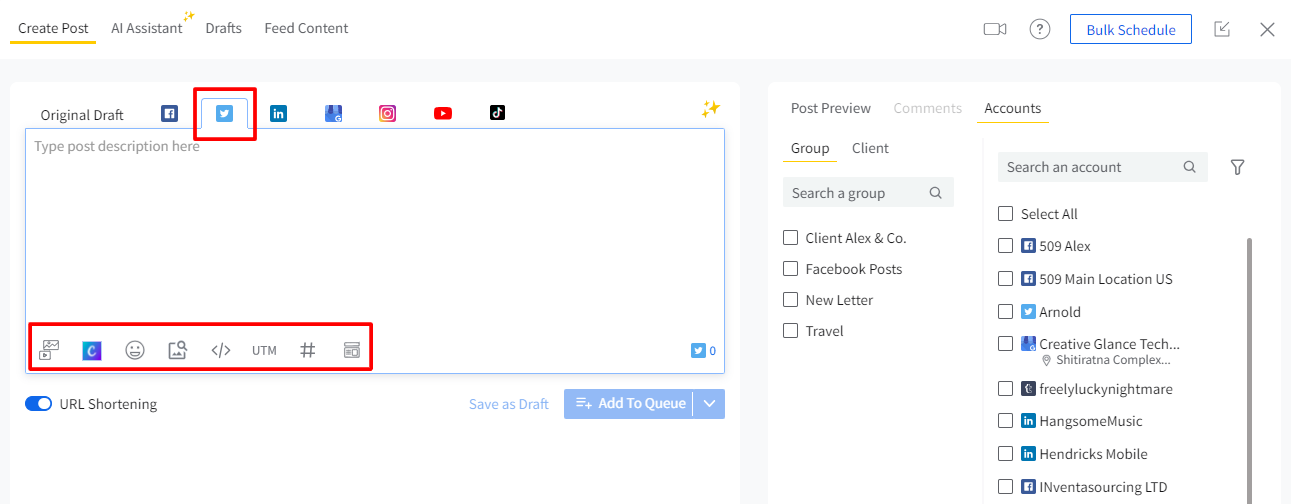This screenshot has width=1291, height=504.
Task: Switch to the YouTube platform tab
Action: pos(442,114)
